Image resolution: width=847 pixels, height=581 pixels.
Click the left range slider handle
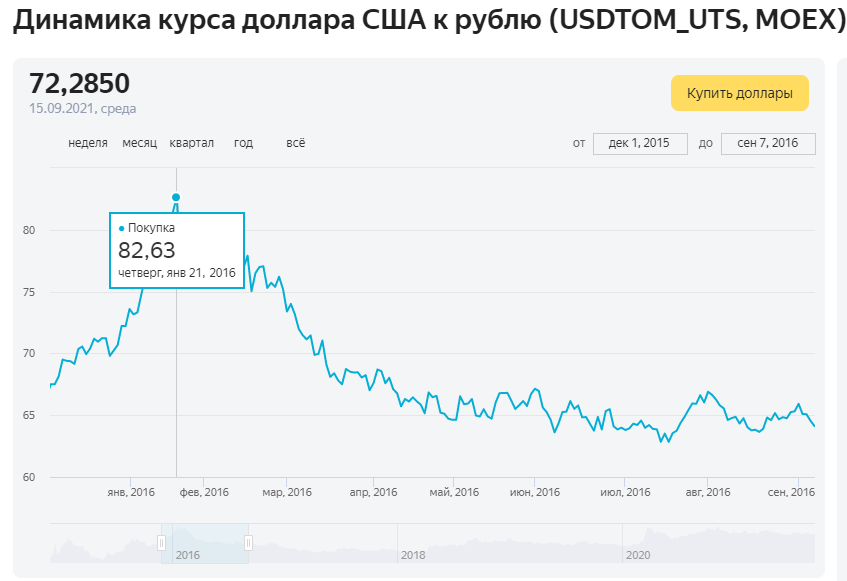coord(161,543)
